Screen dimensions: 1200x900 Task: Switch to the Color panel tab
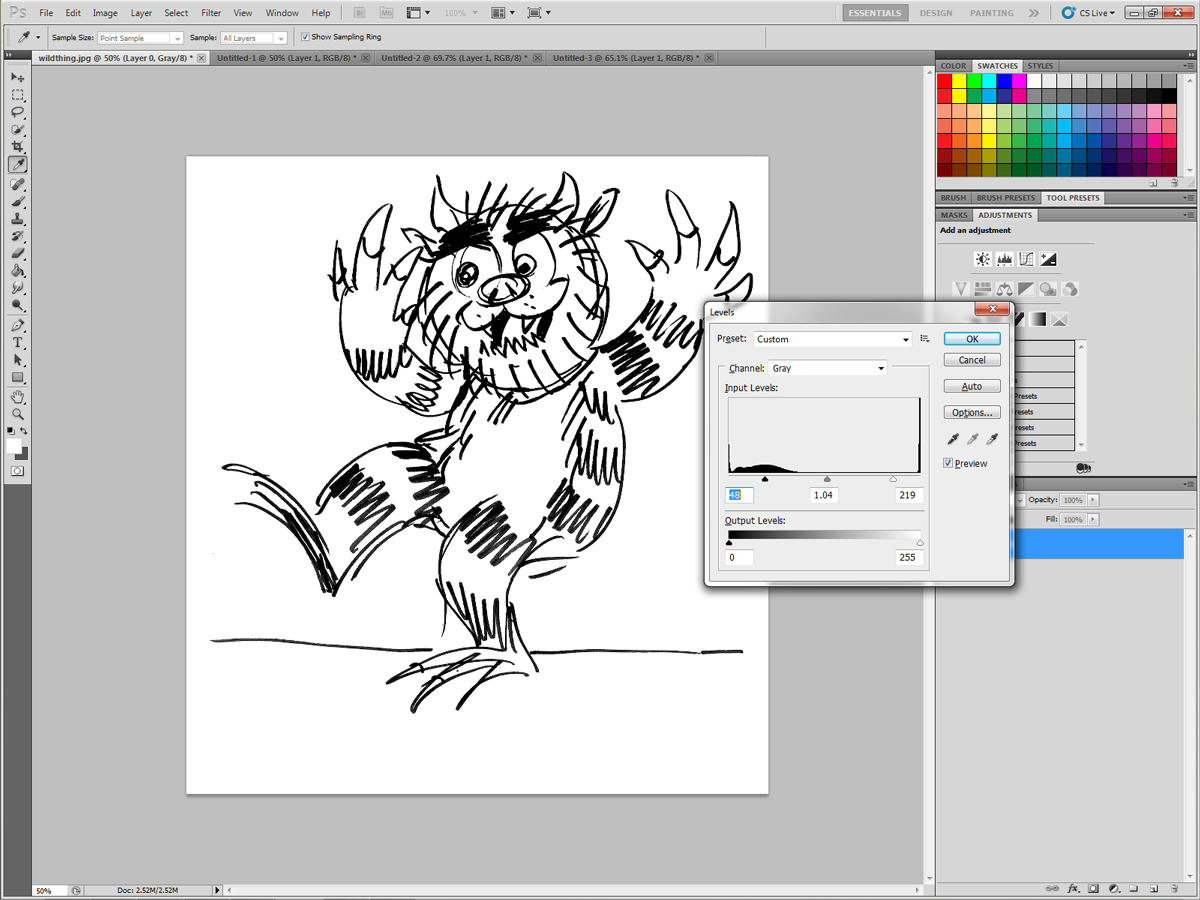tap(953, 66)
